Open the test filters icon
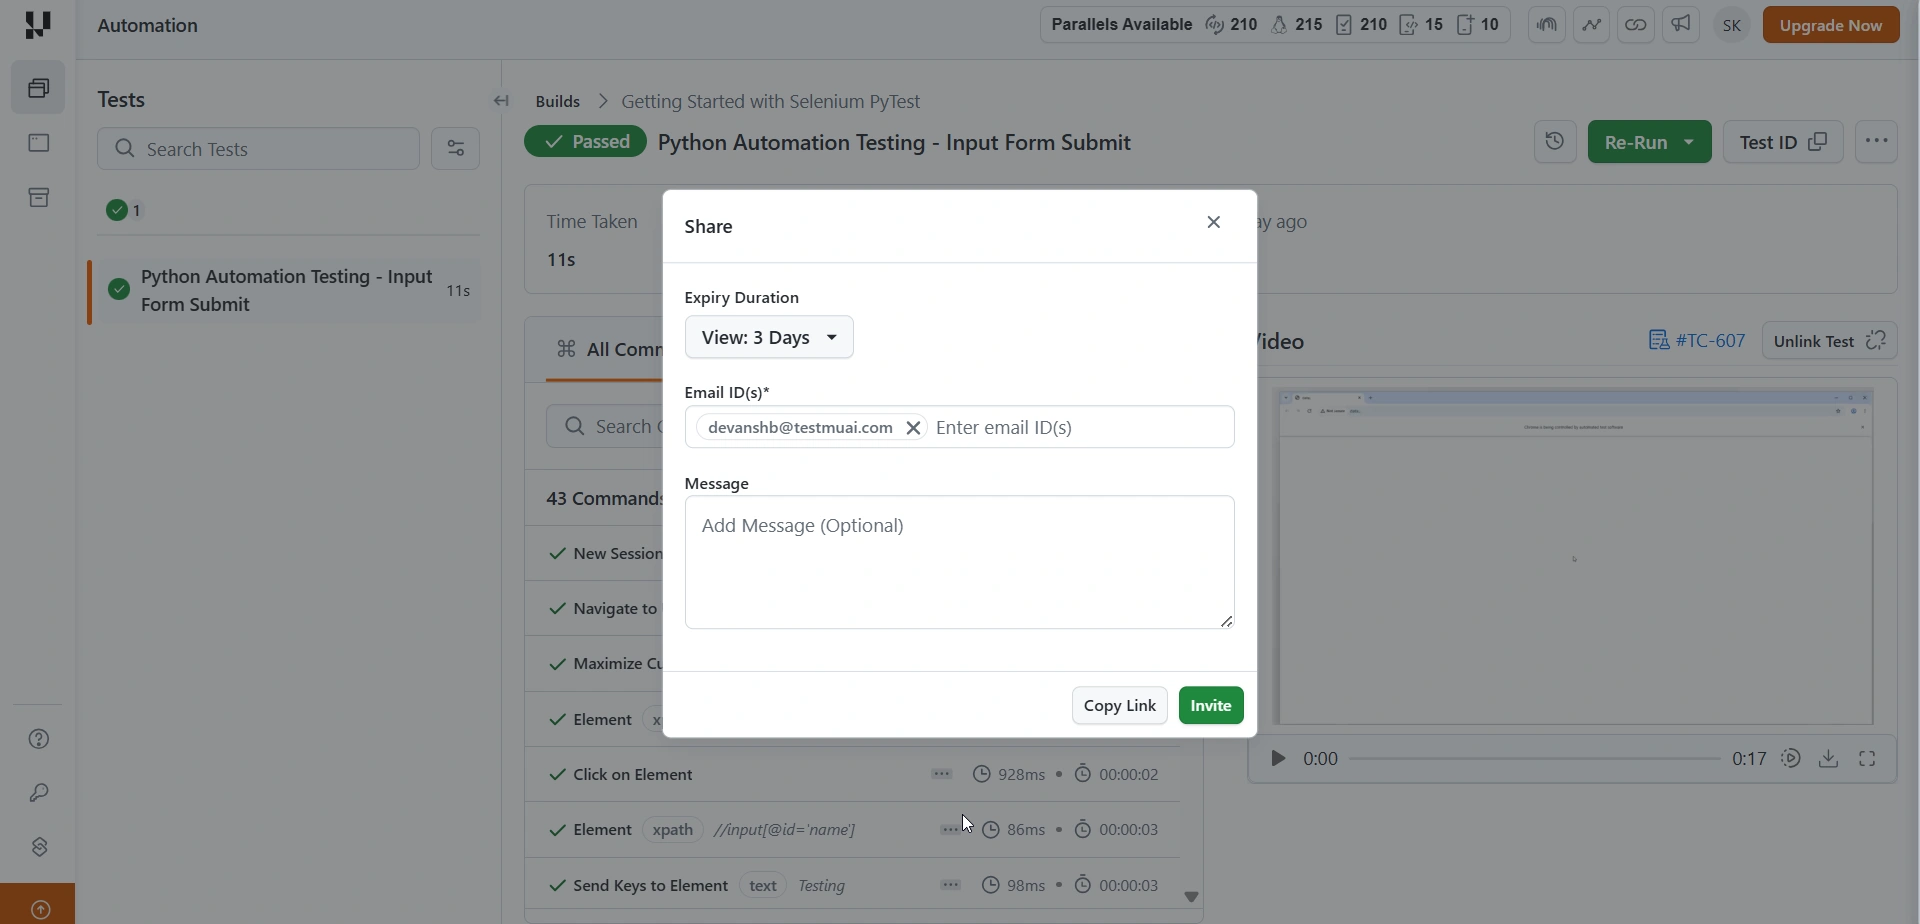The width and height of the screenshot is (1920, 924). point(456,149)
